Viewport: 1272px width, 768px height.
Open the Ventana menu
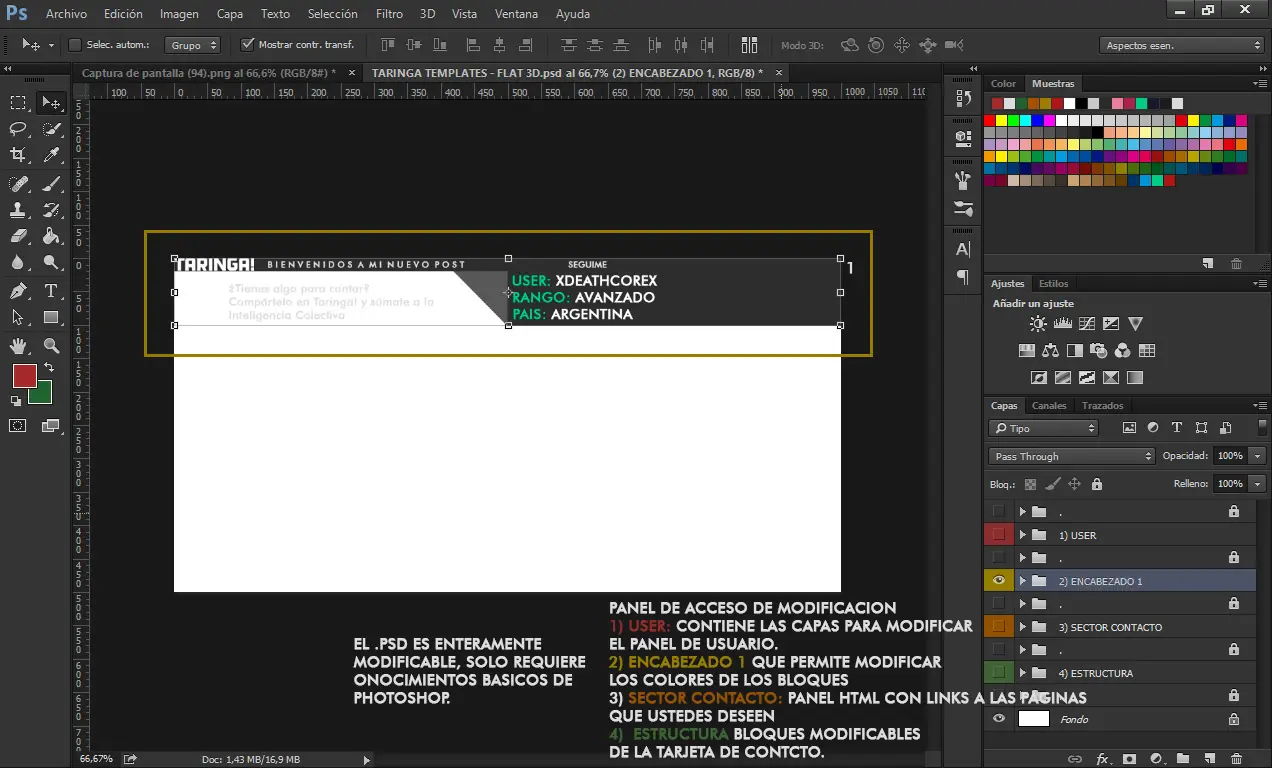(516, 14)
